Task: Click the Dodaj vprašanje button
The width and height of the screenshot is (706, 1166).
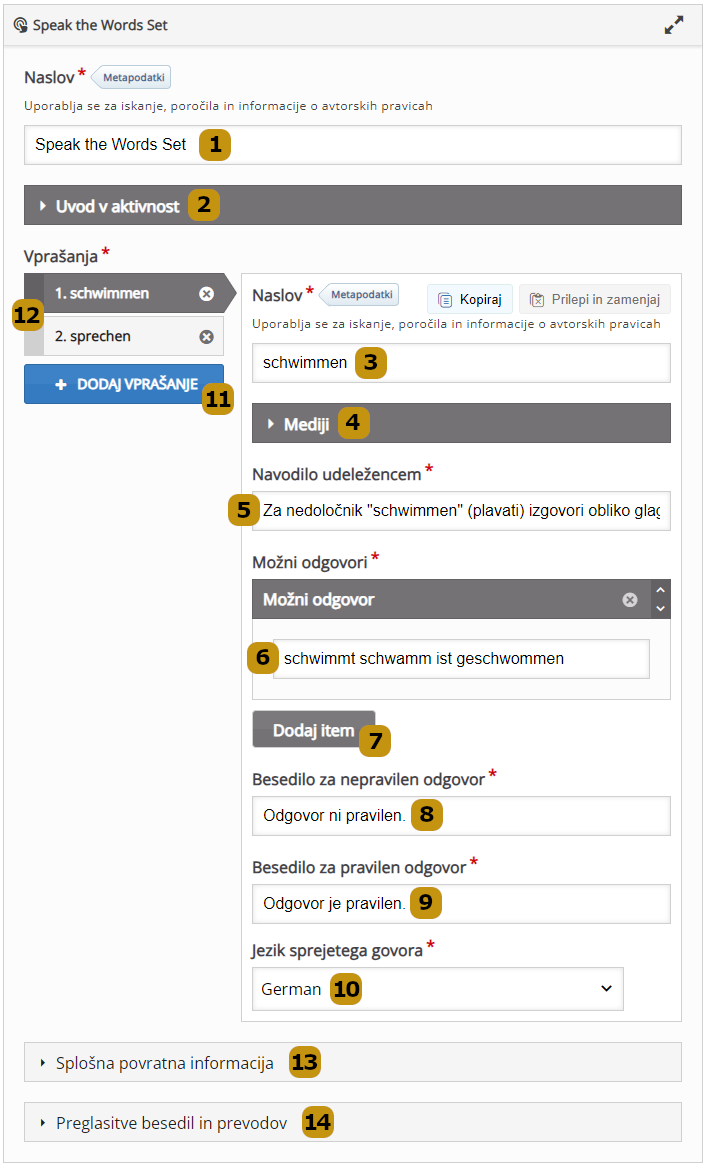Action: coord(124,384)
